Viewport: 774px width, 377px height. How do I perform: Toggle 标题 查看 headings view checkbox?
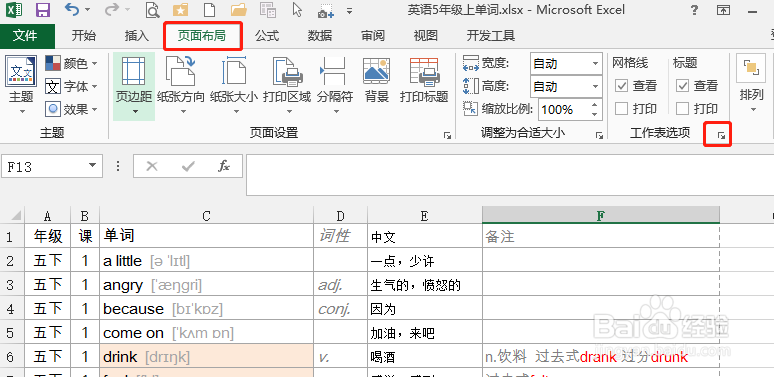point(682,86)
